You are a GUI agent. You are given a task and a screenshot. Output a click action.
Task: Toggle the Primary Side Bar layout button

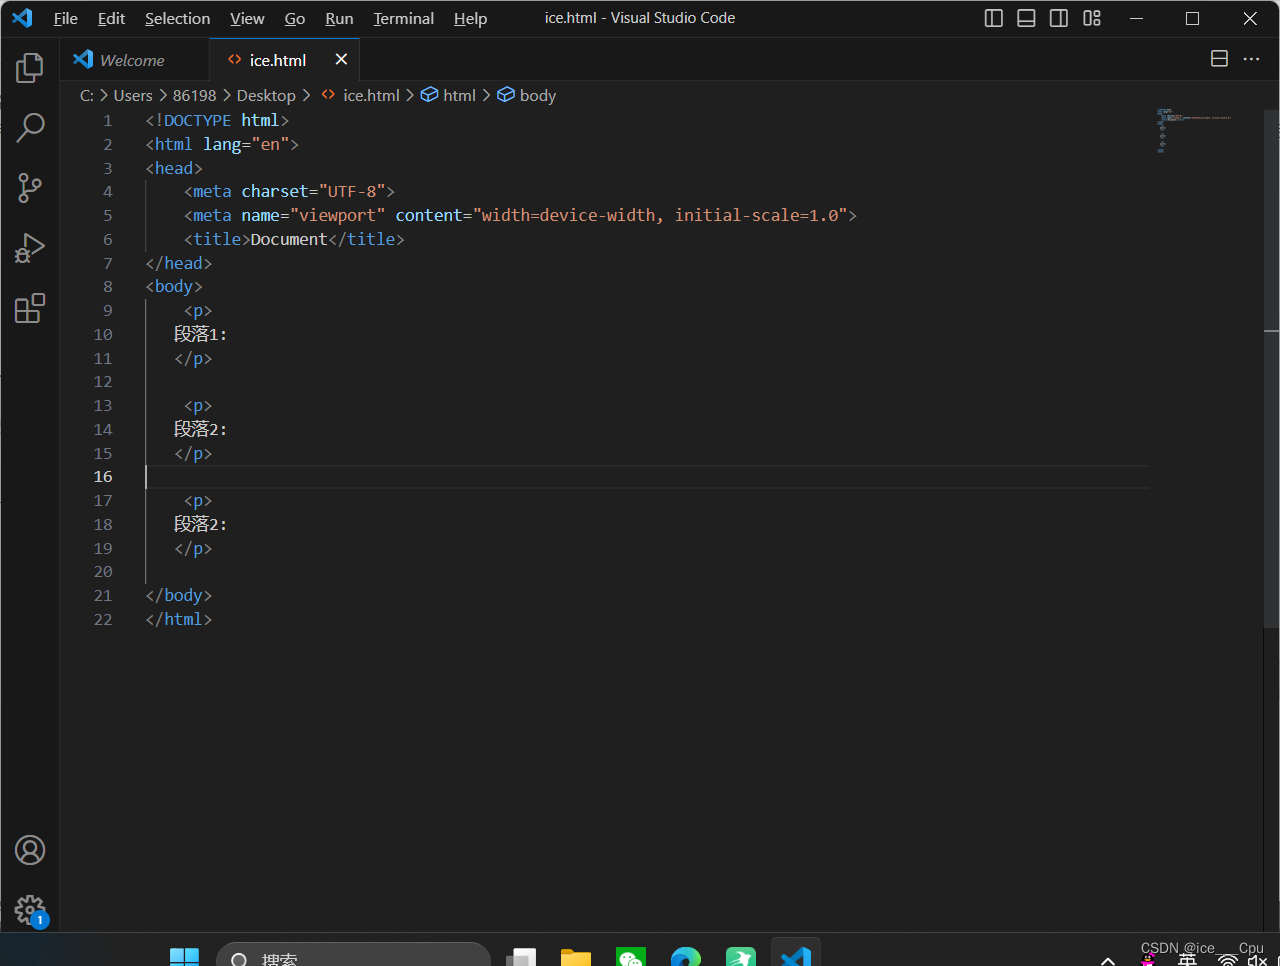click(994, 18)
